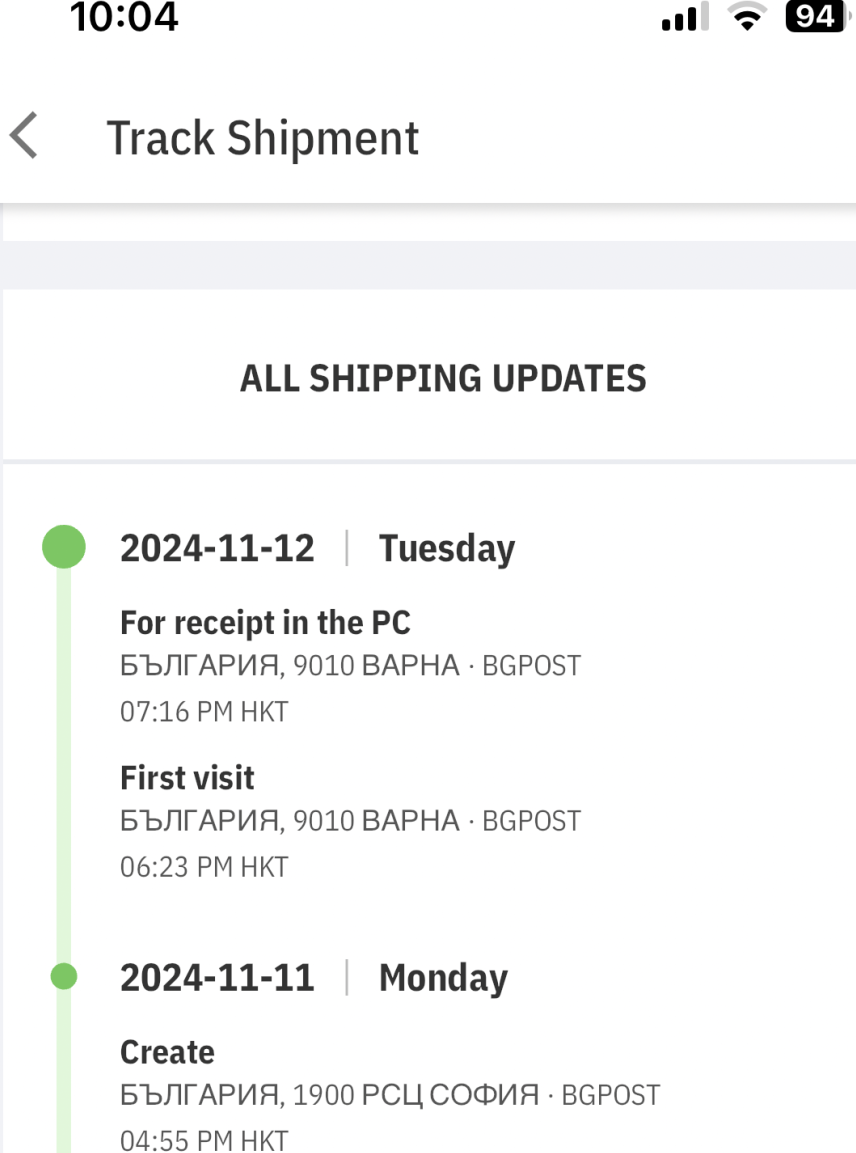
Task: Open the Create shipment update entry
Action: point(167,1052)
